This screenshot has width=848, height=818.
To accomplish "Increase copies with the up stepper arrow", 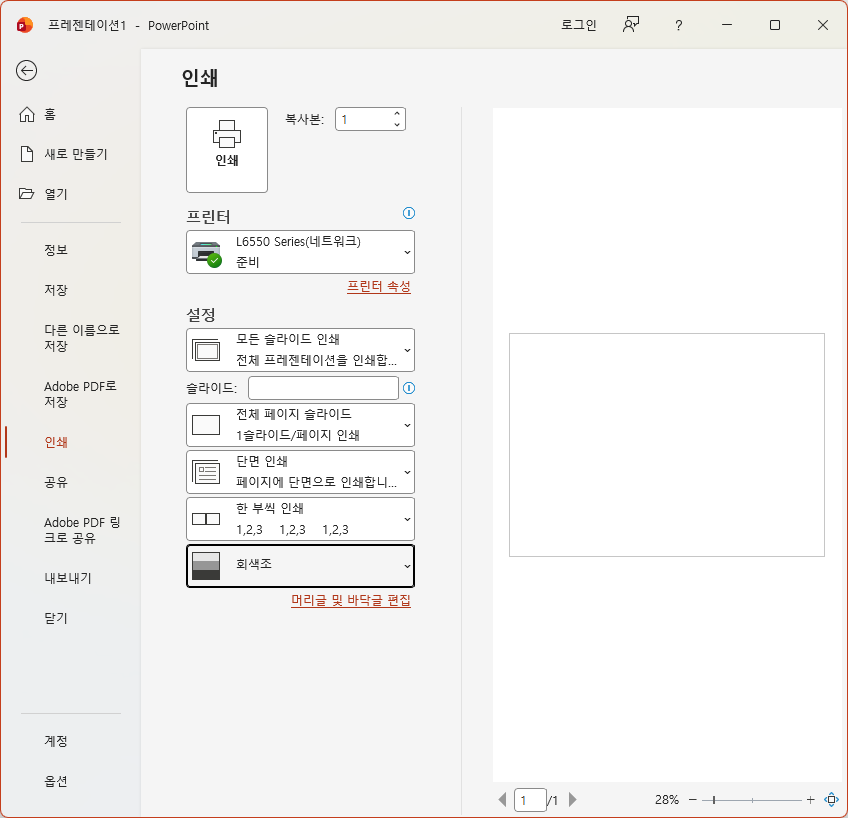I will click(x=397, y=114).
